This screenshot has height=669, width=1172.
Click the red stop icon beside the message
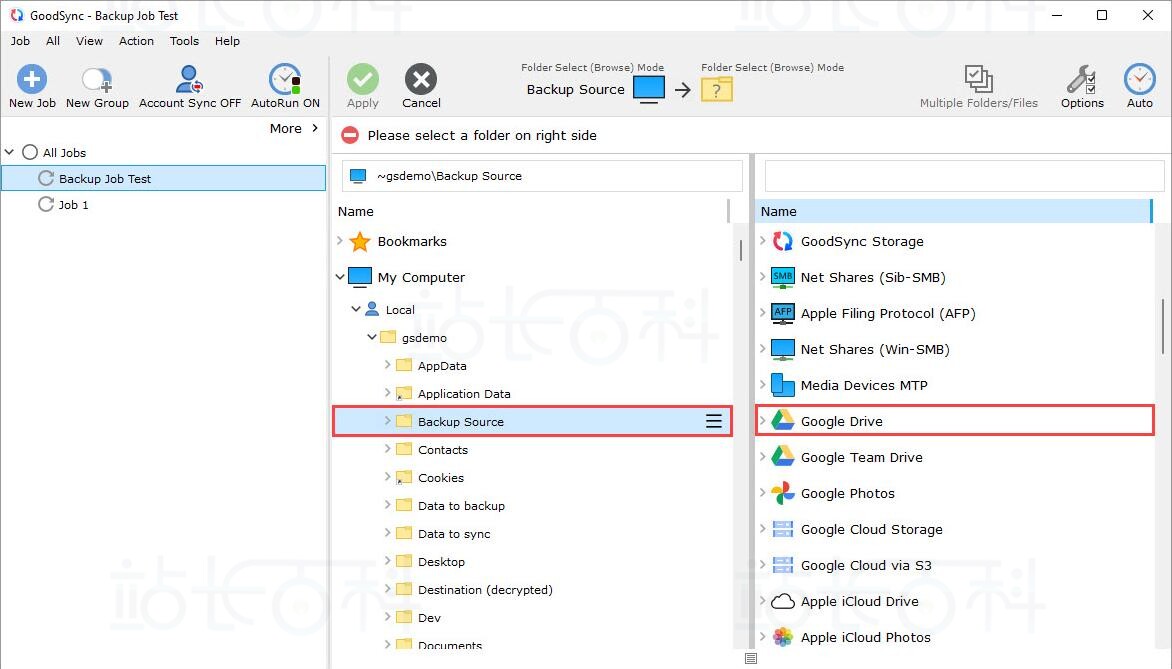click(x=349, y=135)
